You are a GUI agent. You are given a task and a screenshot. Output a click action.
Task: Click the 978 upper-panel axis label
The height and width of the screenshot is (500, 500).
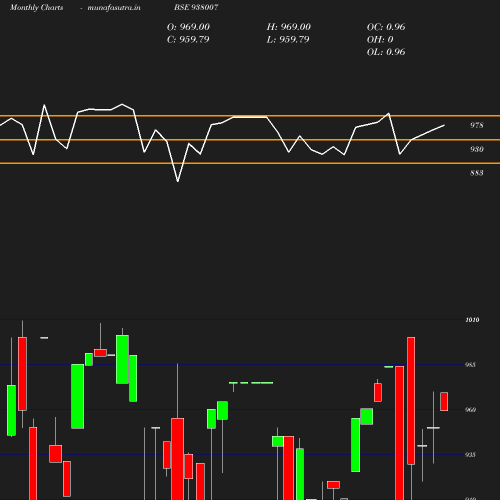coord(477,125)
